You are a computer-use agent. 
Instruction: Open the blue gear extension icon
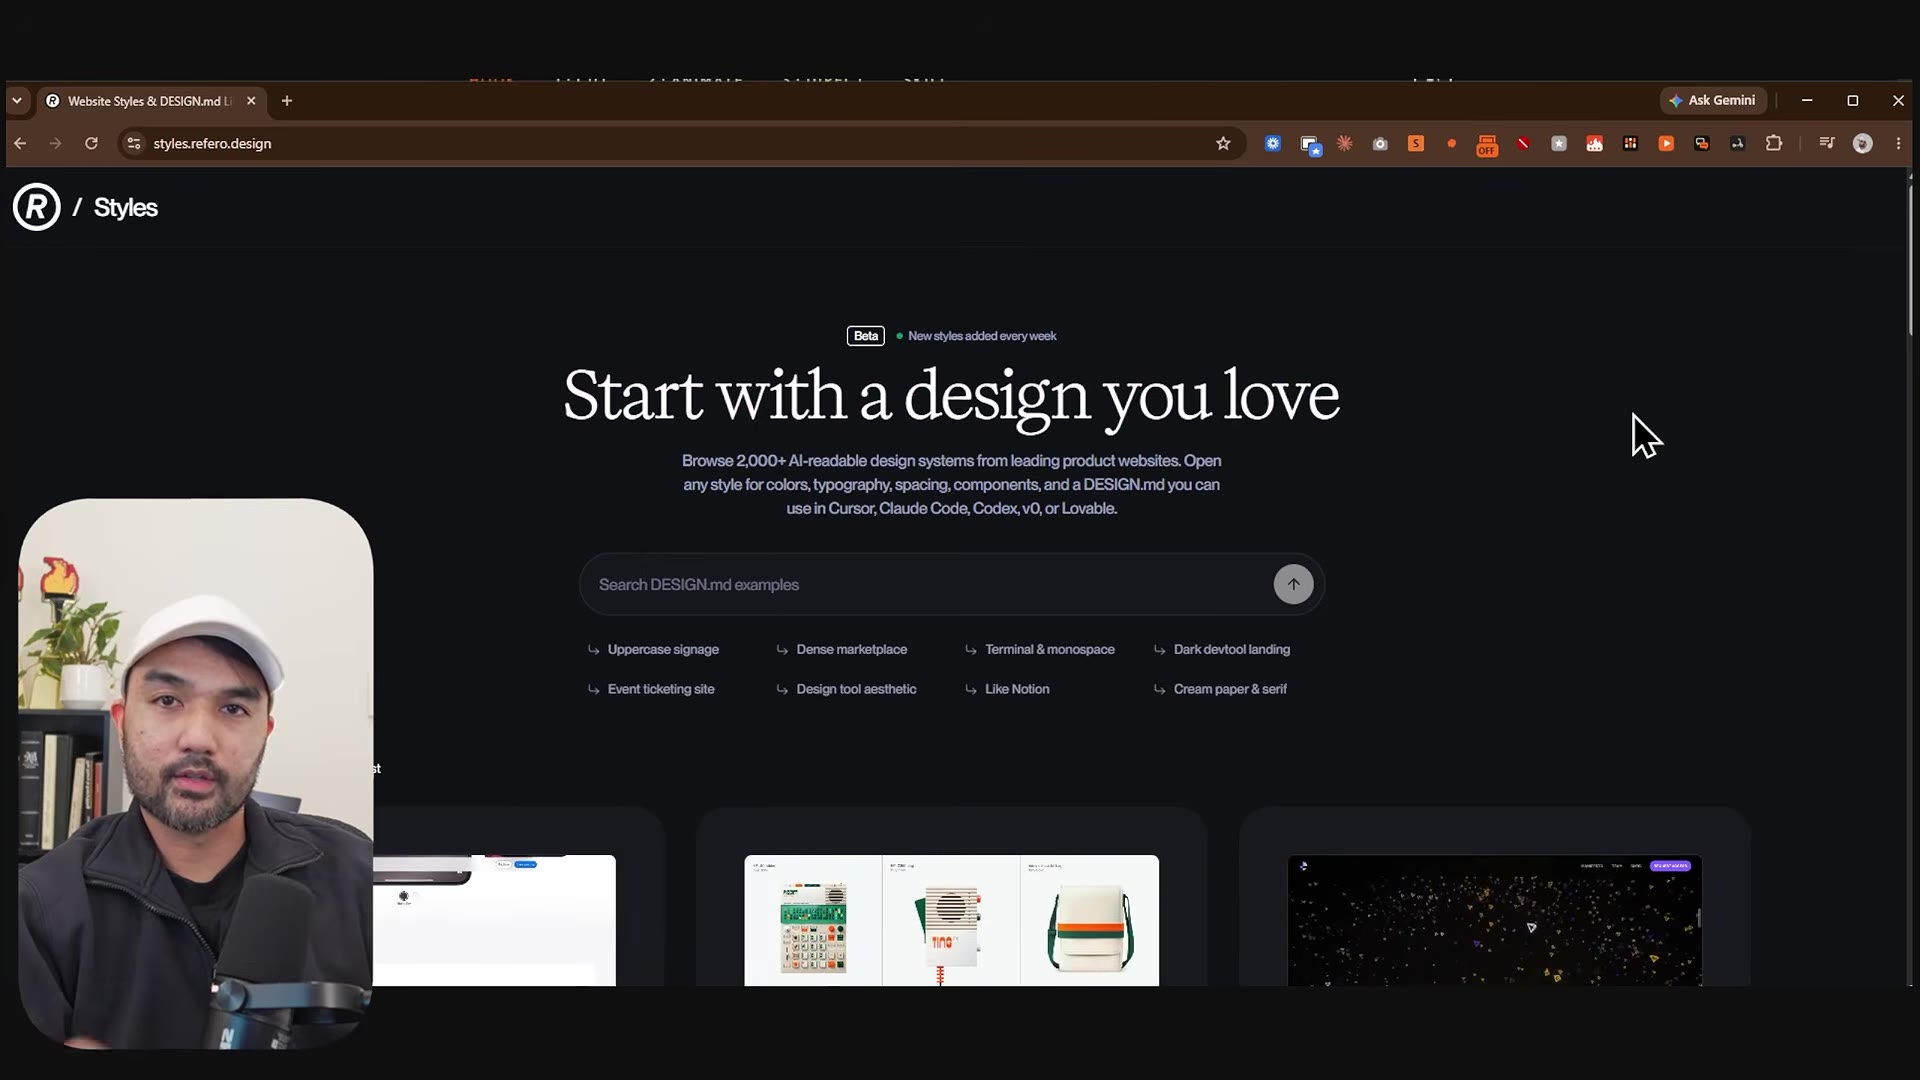point(1273,143)
